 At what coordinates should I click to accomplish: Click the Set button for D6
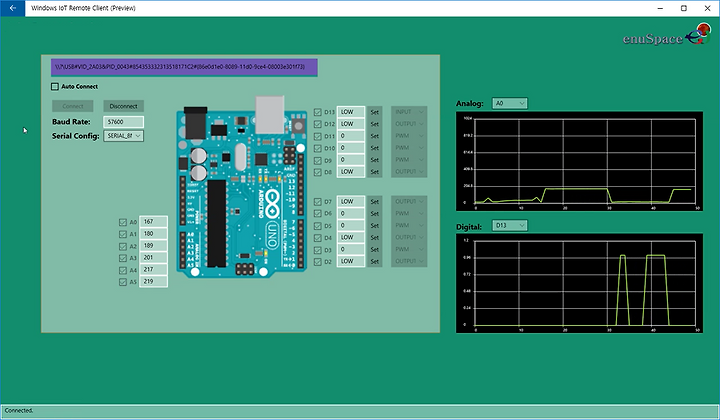point(375,213)
